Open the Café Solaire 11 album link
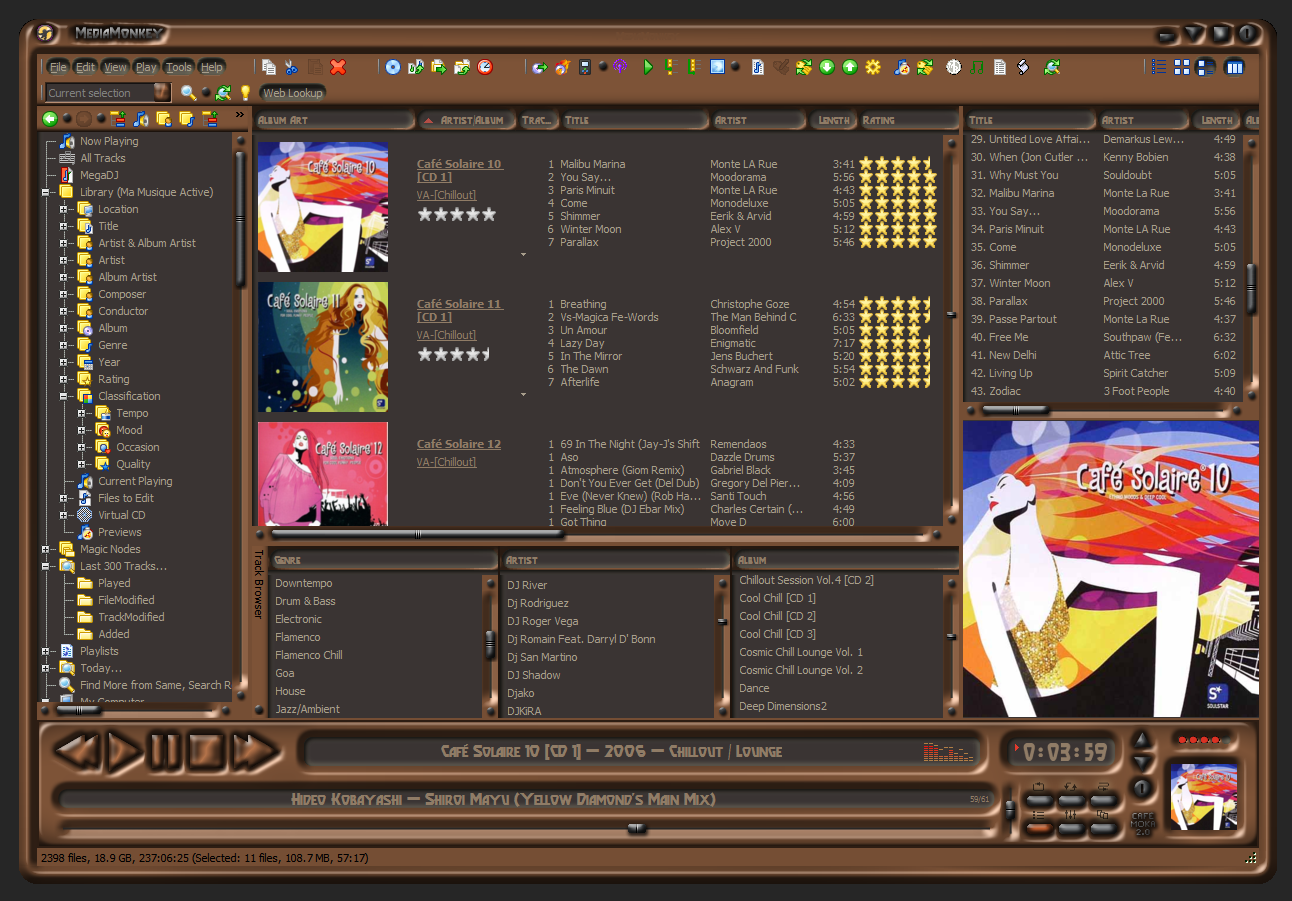This screenshot has width=1292, height=901. tap(459, 304)
